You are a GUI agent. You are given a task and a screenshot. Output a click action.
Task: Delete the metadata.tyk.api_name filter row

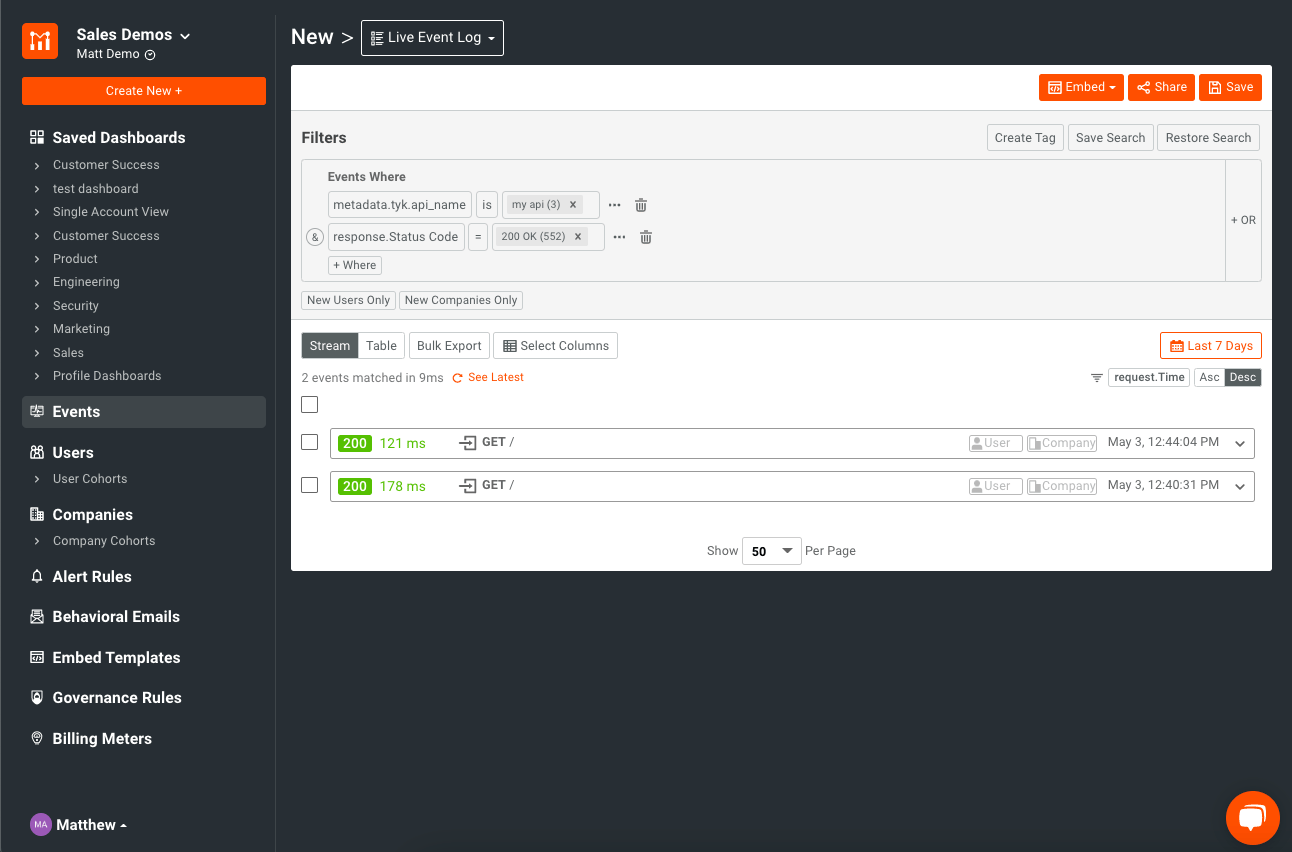click(x=641, y=205)
